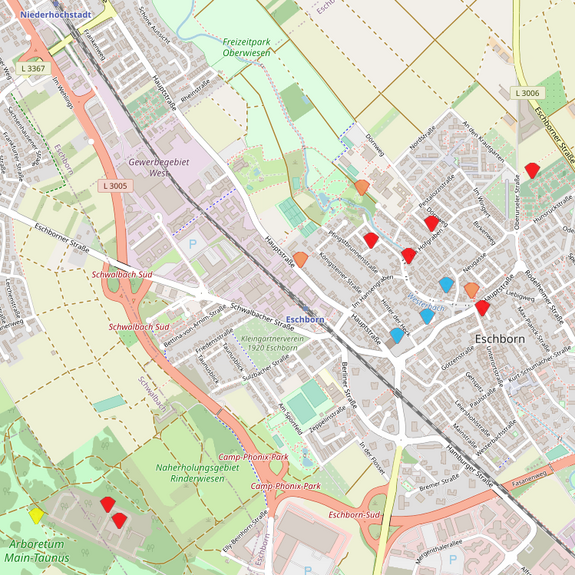Click the blue marker near Hinter der Heck

(x=397, y=336)
